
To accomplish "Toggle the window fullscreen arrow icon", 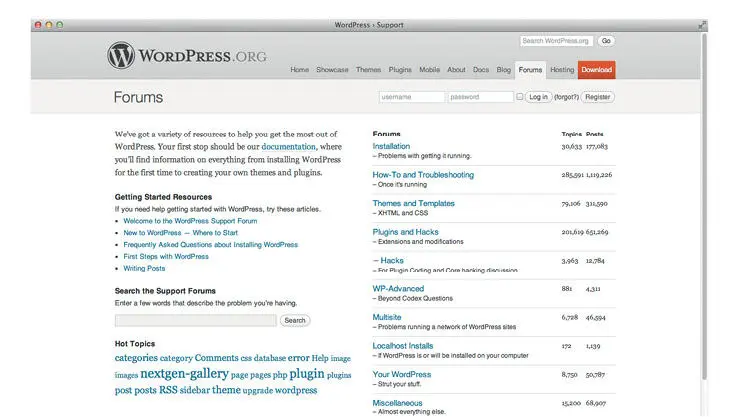I will point(702,25).
